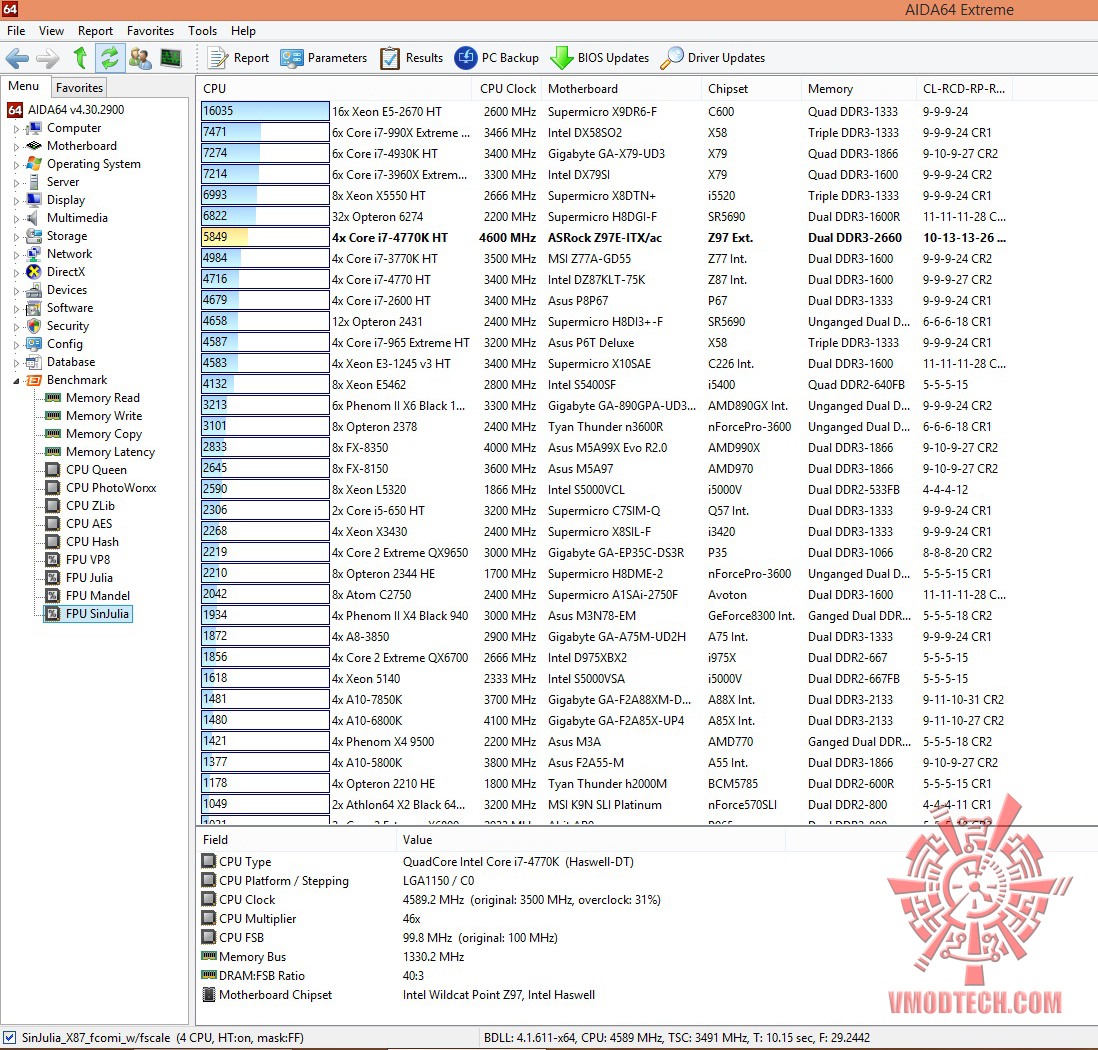Open the View menu
The width and height of the screenshot is (1098, 1050).
pyautogui.click(x=51, y=31)
